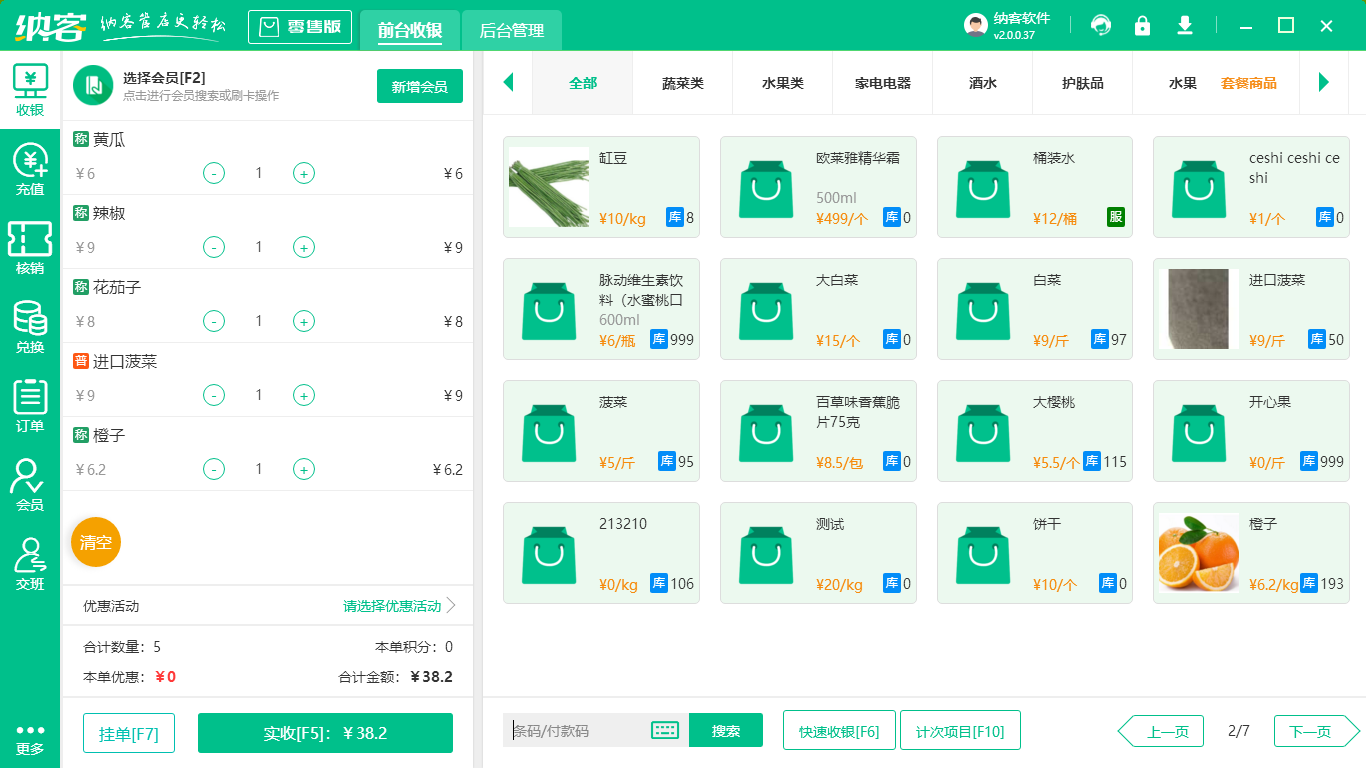
Task: Click the 新增会员 button
Action: click(x=420, y=86)
